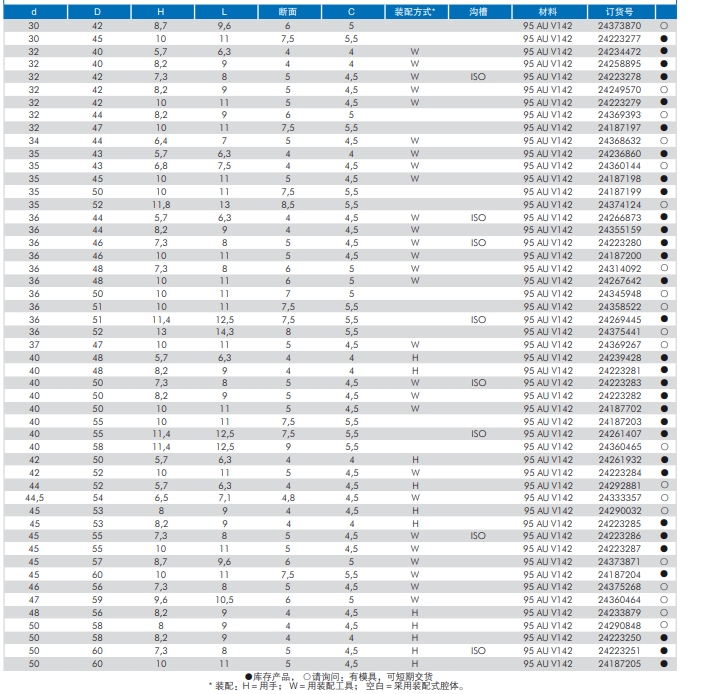The image size is (704, 694).
Task: Select the availability dot for order 24261407
Action: coord(664,434)
